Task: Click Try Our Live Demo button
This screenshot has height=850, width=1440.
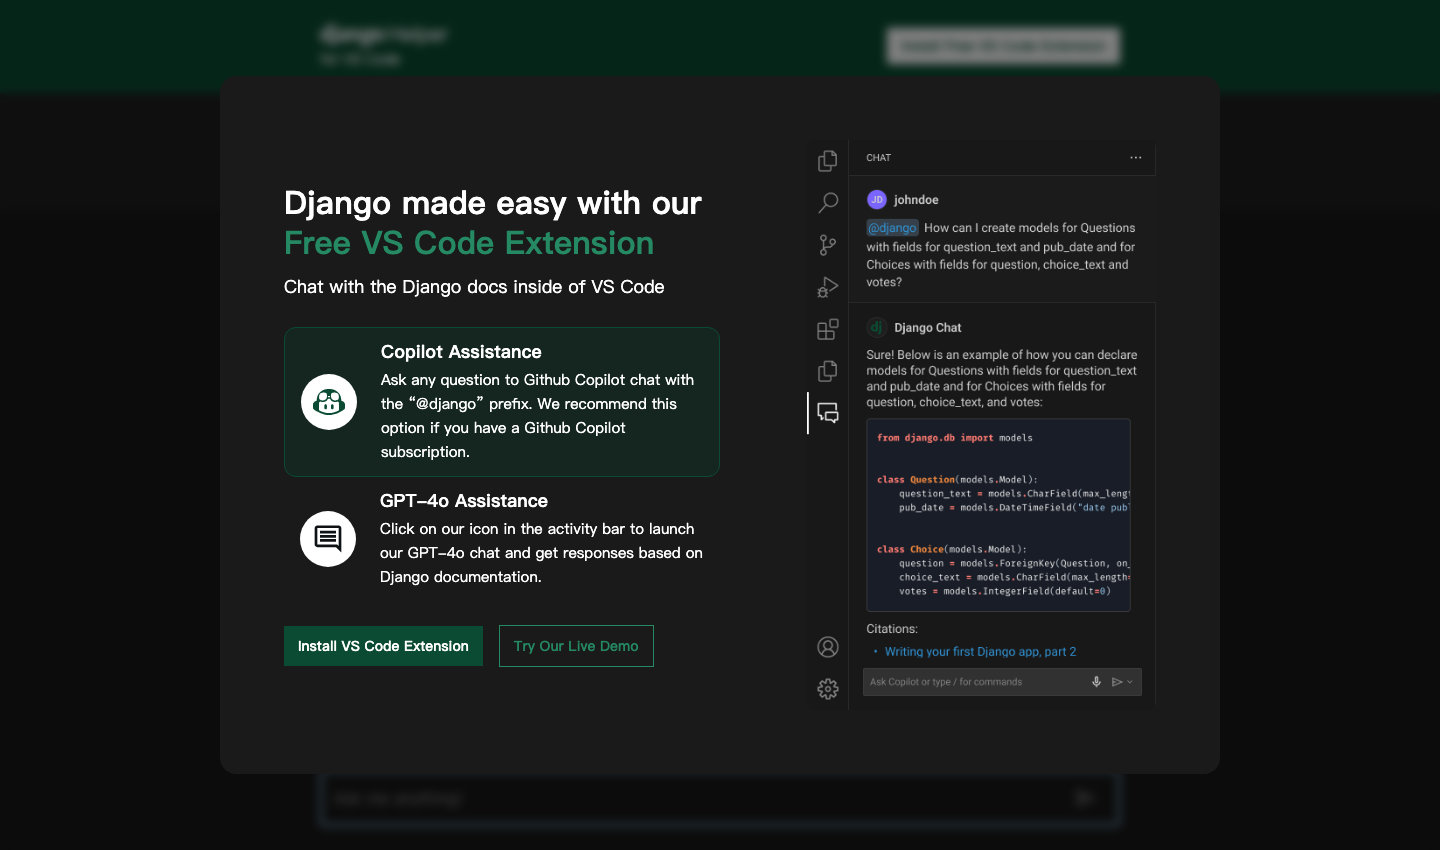Action: [x=576, y=646]
